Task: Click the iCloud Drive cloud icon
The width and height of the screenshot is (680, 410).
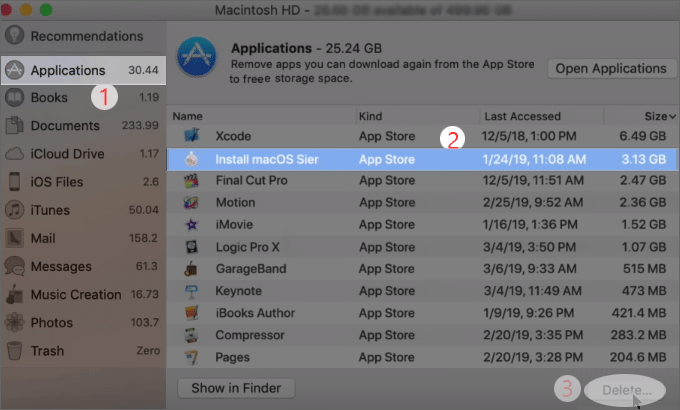Action: click(x=15, y=154)
